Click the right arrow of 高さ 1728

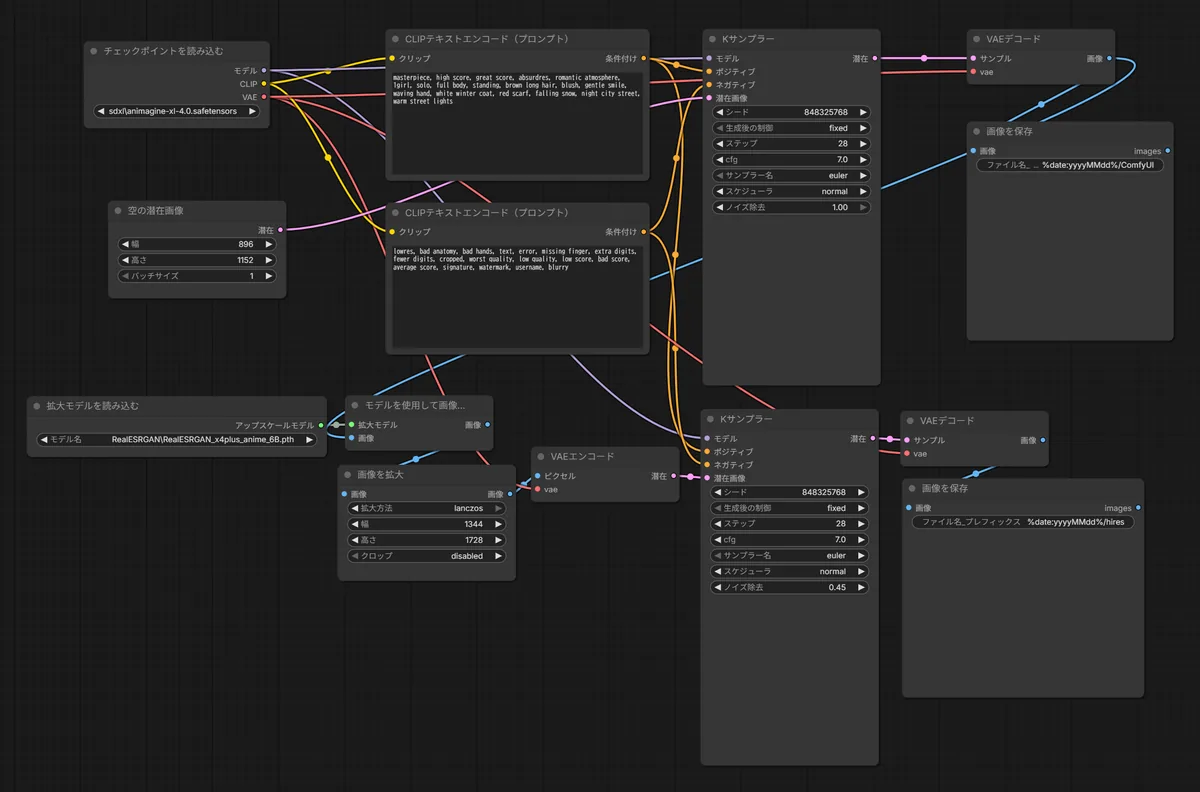pos(500,540)
